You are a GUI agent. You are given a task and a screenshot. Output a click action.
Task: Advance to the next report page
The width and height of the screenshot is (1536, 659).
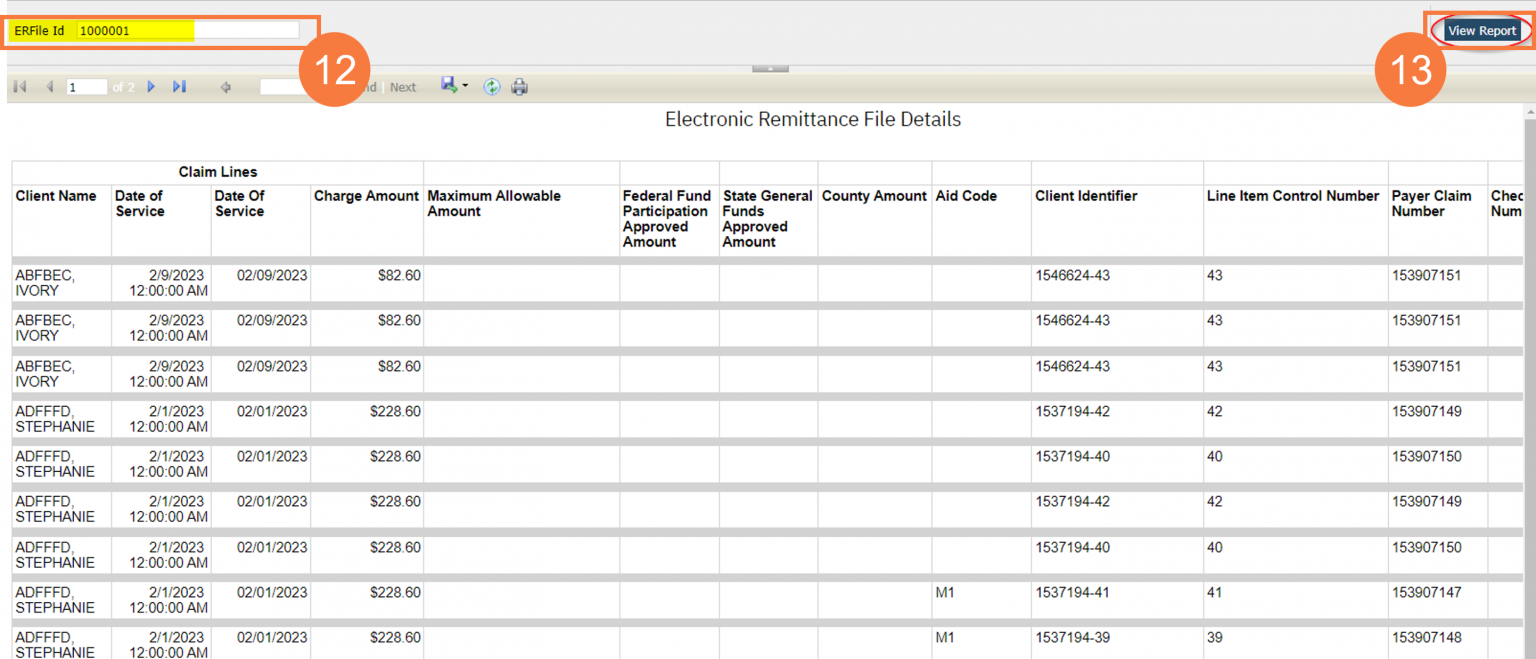coord(151,86)
